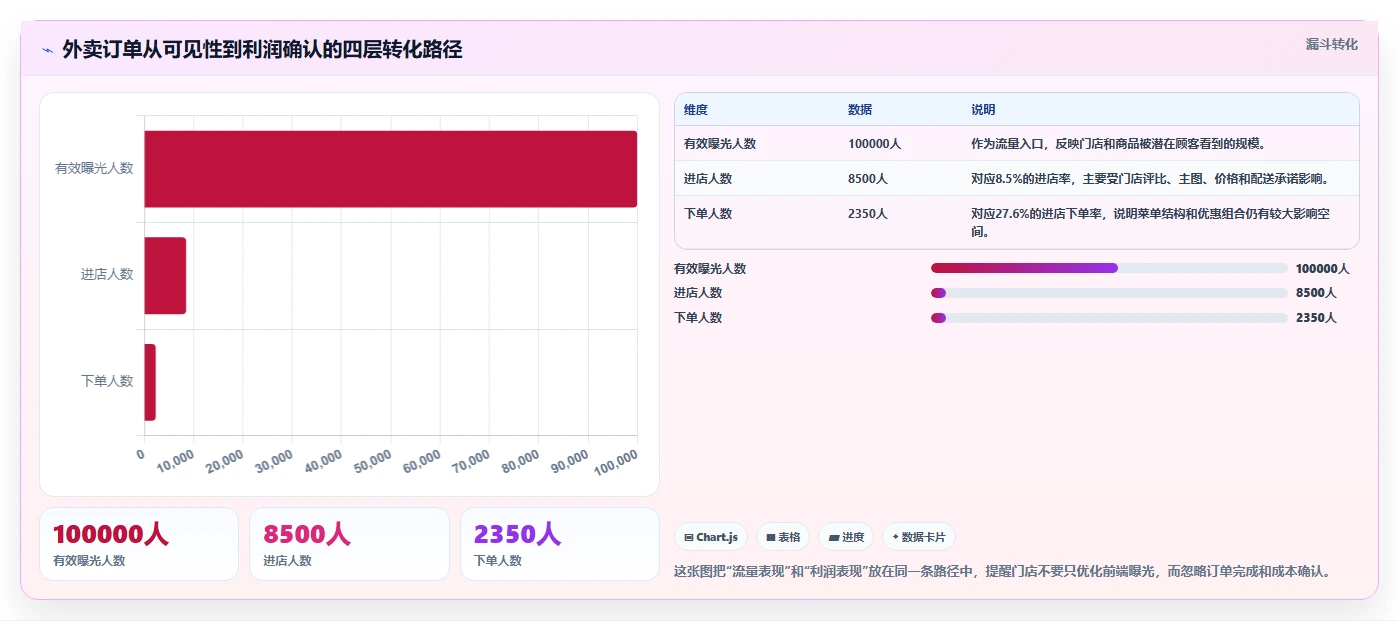Click the 2350人 data card
This screenshot has height=621, width=1399.
(560, 544)
